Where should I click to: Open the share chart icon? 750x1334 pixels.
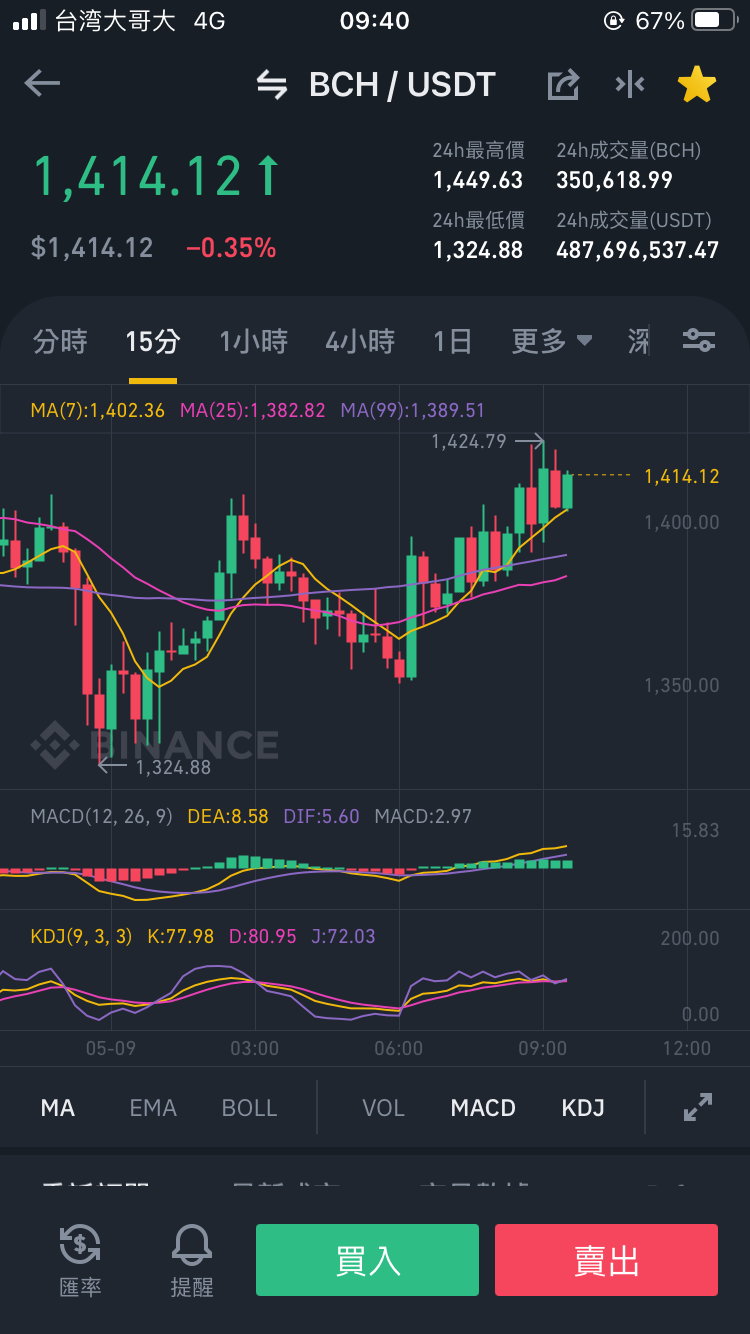click(x=564, y=85)
